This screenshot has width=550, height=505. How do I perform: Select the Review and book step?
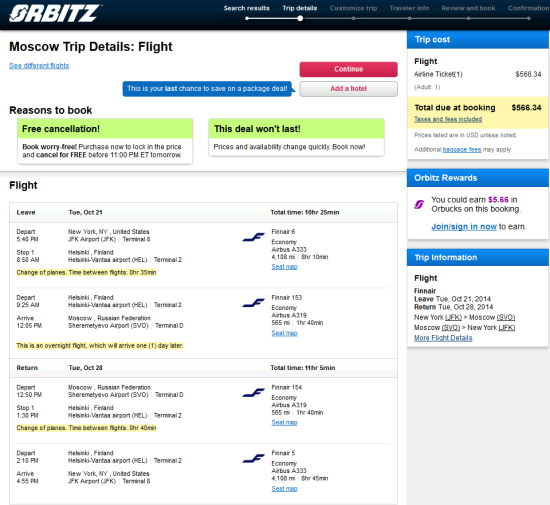click(468, 8)
